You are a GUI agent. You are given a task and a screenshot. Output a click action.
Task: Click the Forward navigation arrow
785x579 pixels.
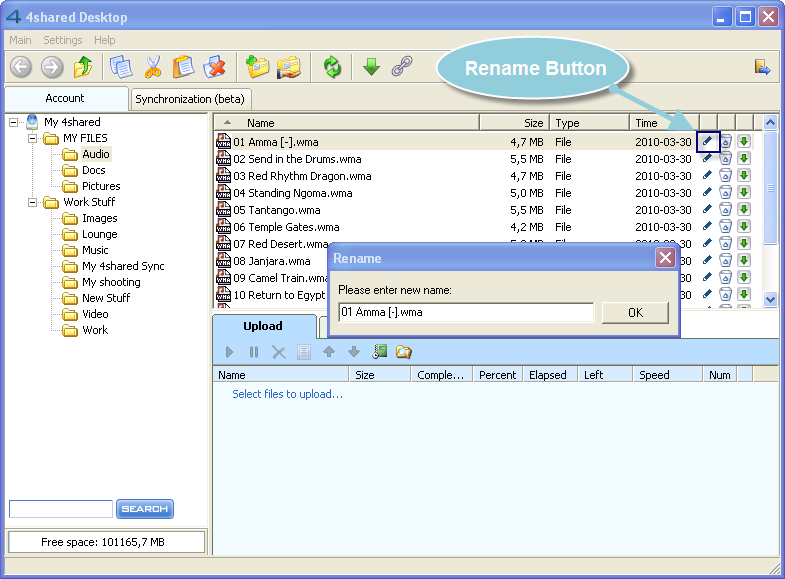(52, 67)
